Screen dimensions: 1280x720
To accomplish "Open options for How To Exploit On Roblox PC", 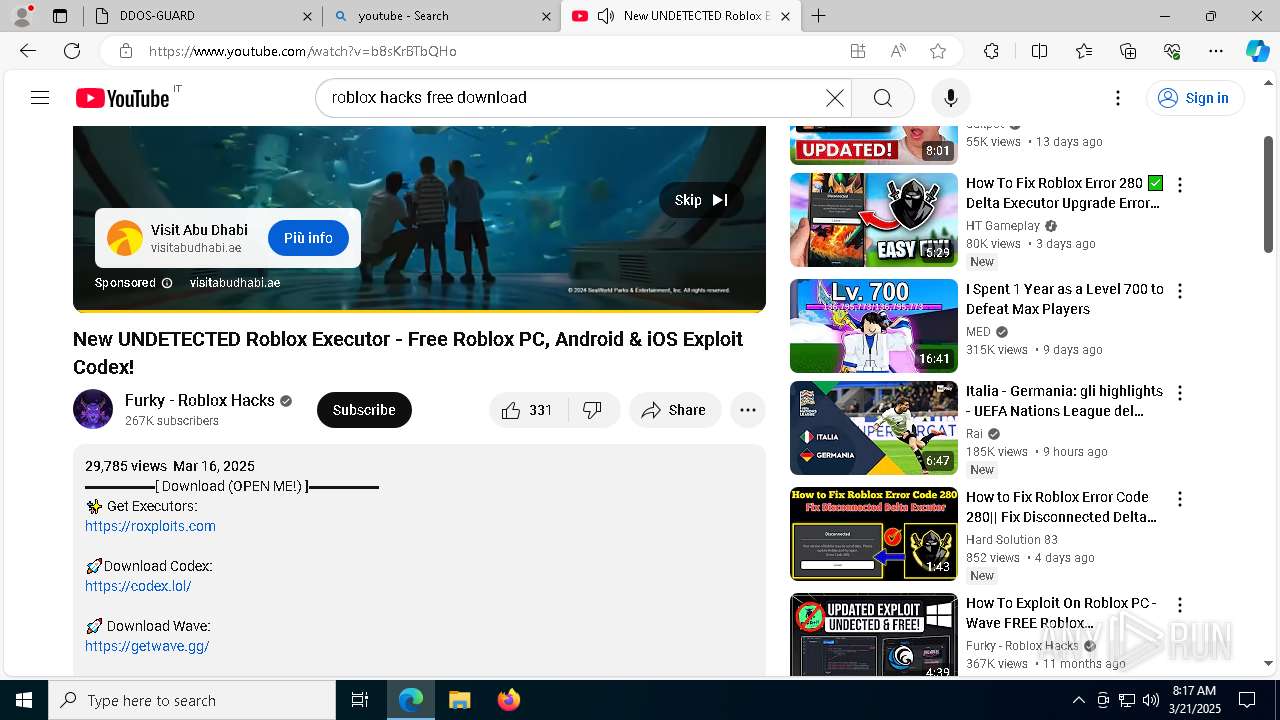I will click(1180, 605).
